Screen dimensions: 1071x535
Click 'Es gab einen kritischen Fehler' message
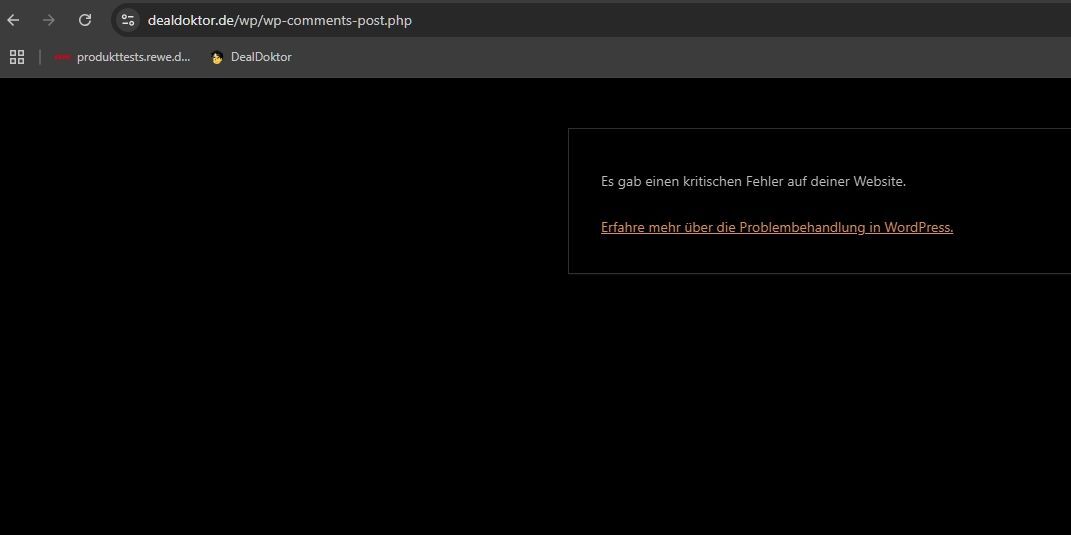click(753, 182)
